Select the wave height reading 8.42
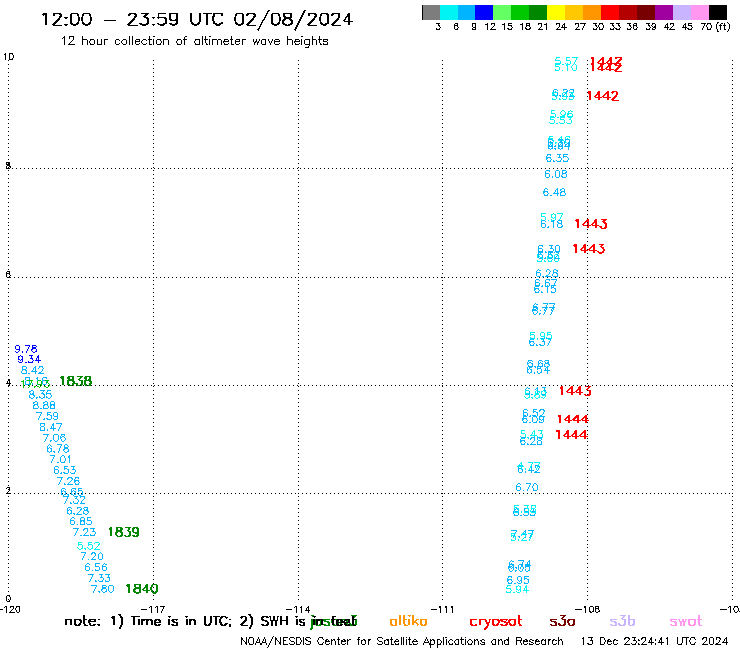The image size is (740, 650). point(33,371)
